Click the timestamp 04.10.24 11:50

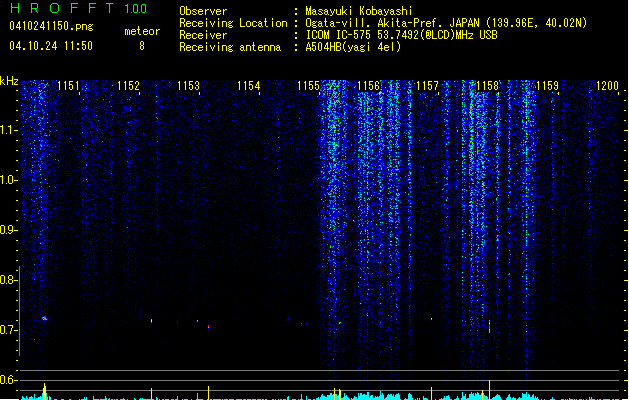coord(51,46)
